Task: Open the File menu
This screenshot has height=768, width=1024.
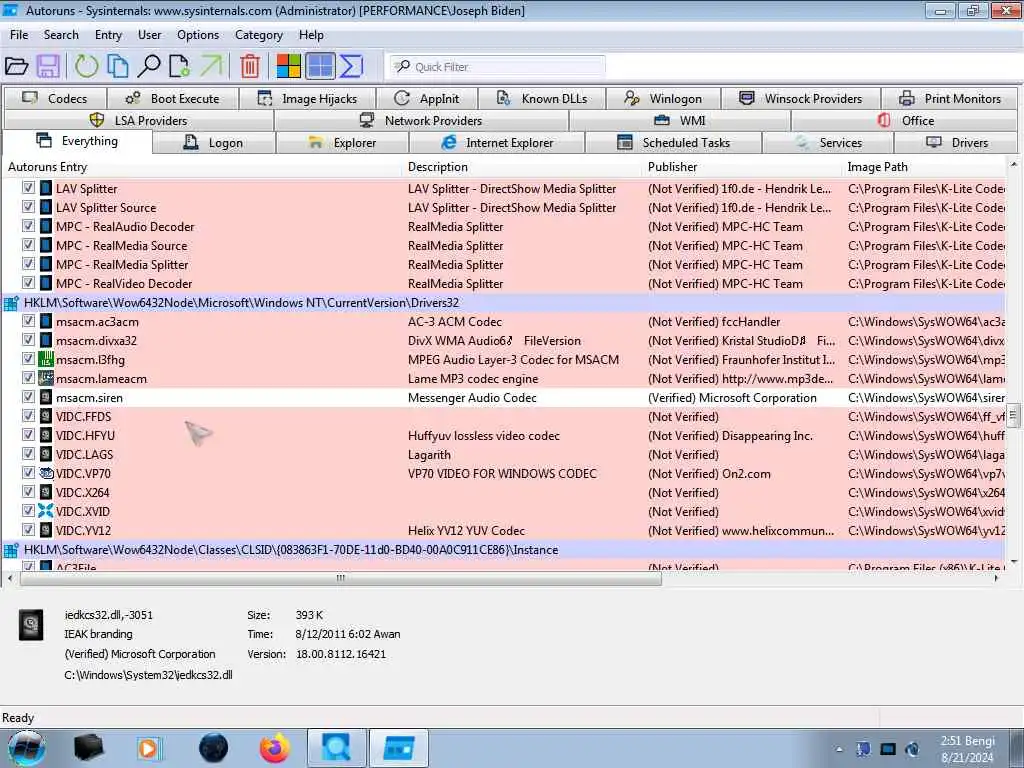Action: [x=19, y=35]
